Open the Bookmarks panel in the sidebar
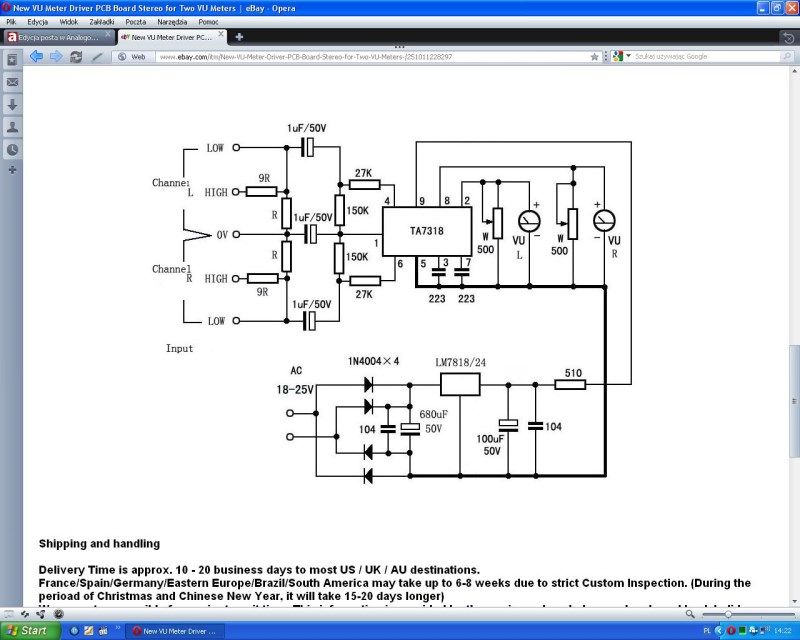Image resolution: width=800 pixels, height=640 pixels. point(12,60)
